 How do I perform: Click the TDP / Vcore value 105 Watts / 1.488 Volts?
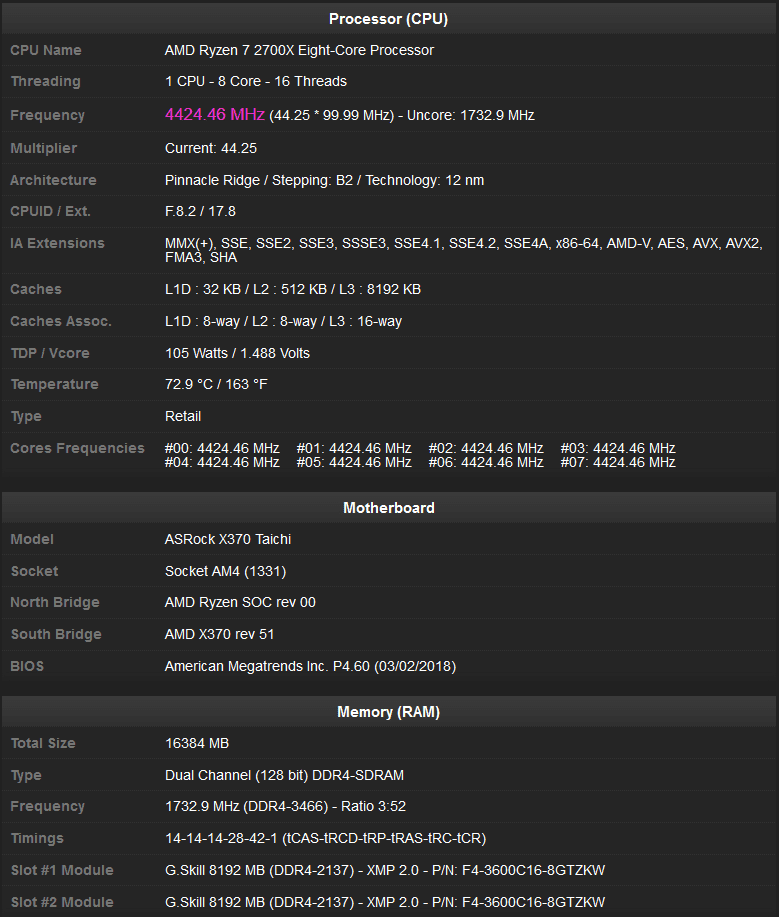click(x=237, y=353)
